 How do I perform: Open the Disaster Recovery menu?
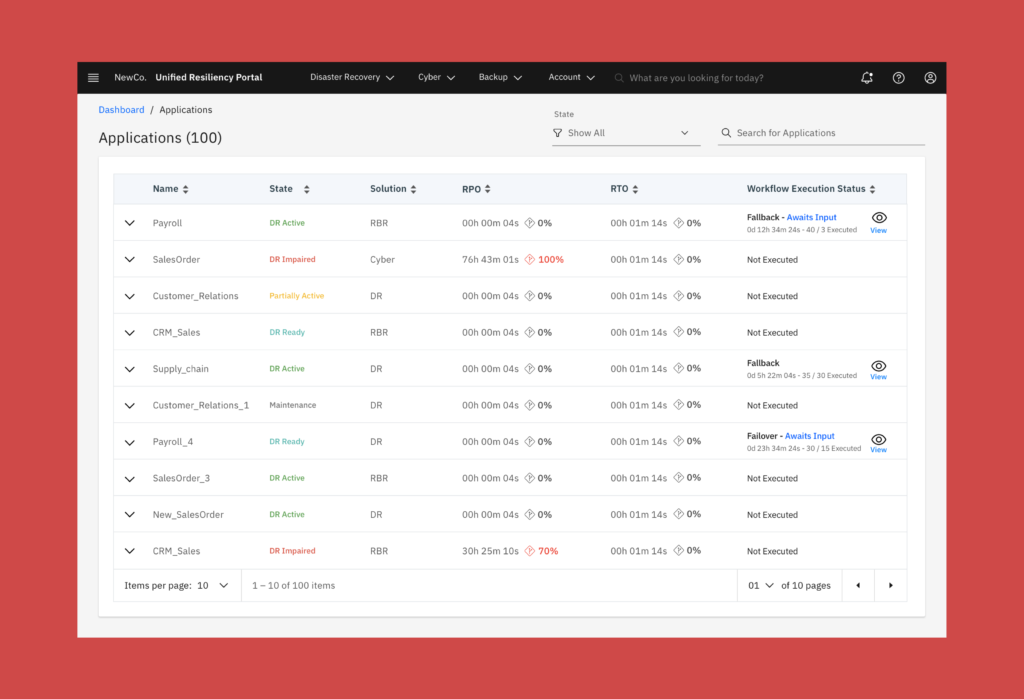coord(352,78)
